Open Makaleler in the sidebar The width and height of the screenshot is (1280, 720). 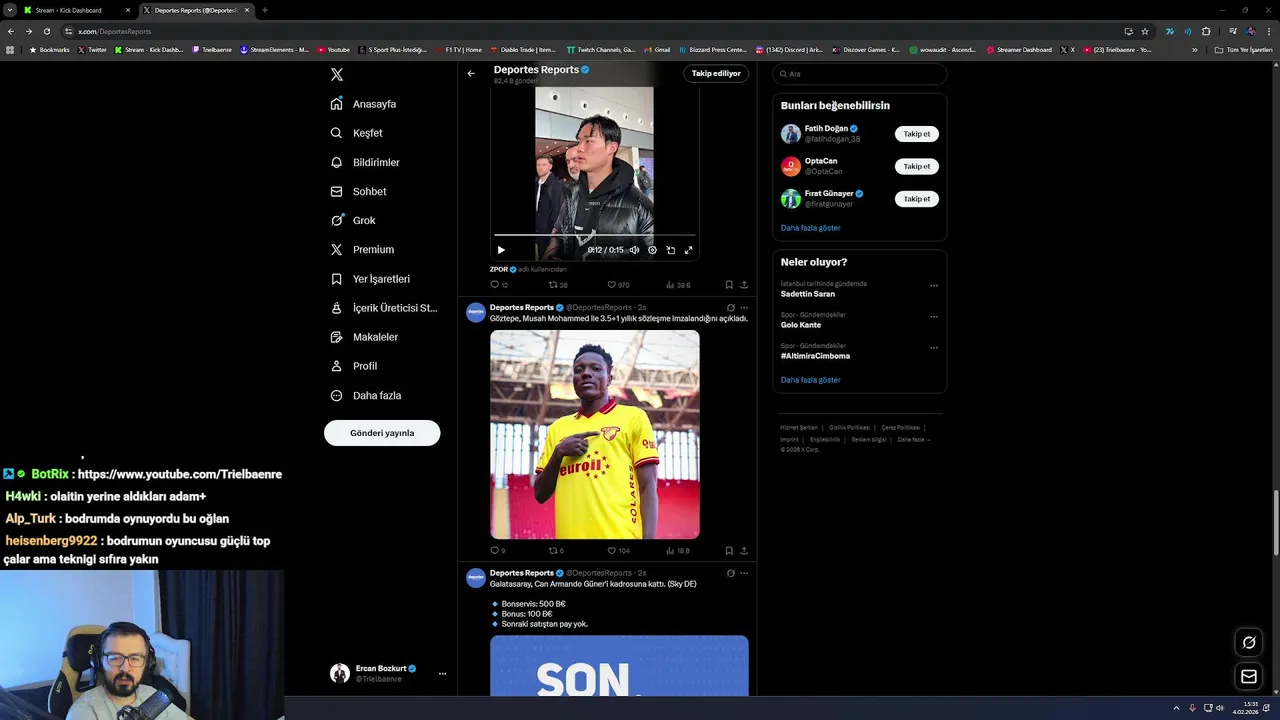point(364,337)
